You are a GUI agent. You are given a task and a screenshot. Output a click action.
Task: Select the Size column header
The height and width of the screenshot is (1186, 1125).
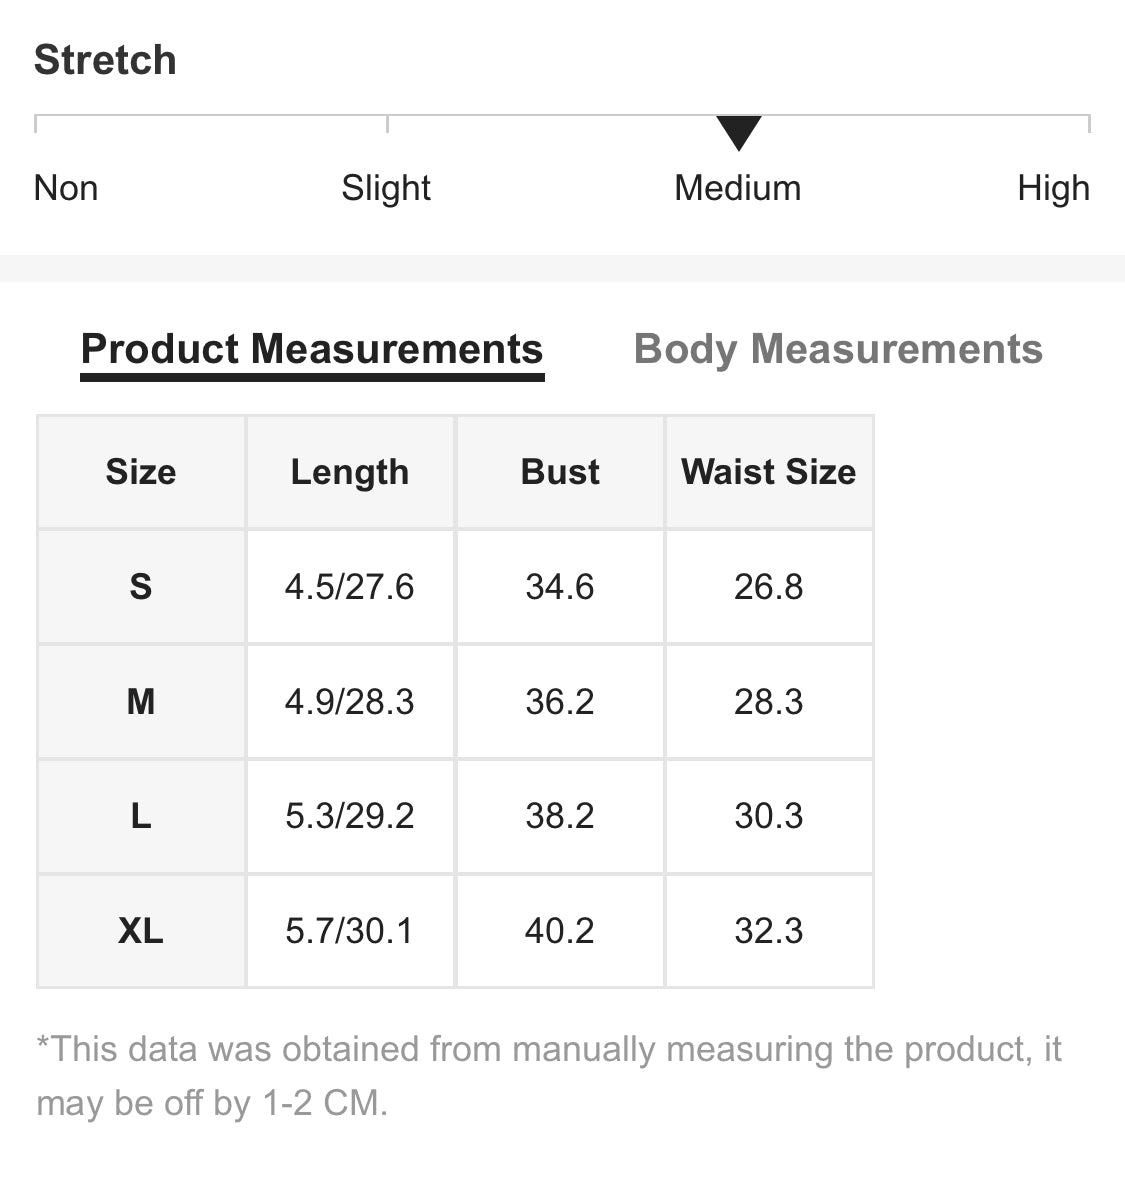[141, 472]
